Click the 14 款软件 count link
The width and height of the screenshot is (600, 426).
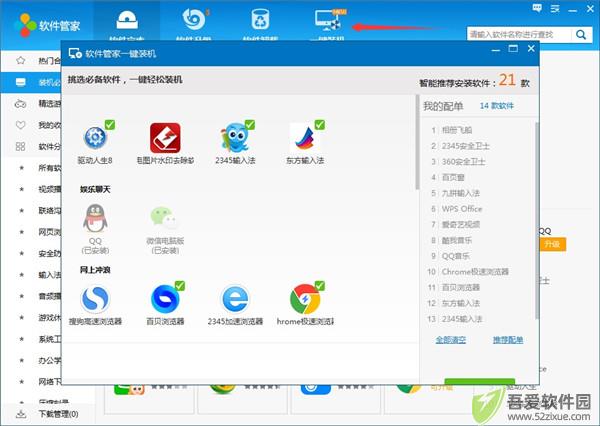(x=497, y=106)
